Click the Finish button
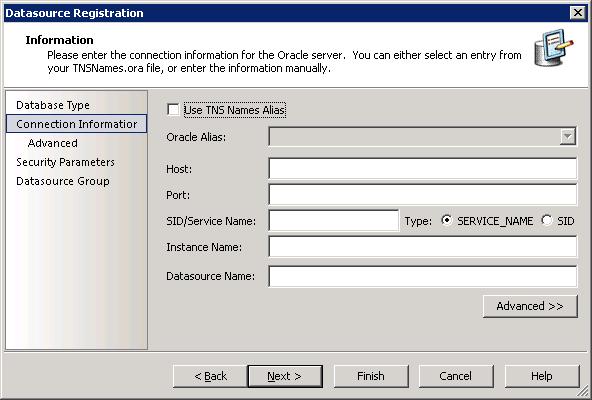592x400 pixels. pos(371,376)
